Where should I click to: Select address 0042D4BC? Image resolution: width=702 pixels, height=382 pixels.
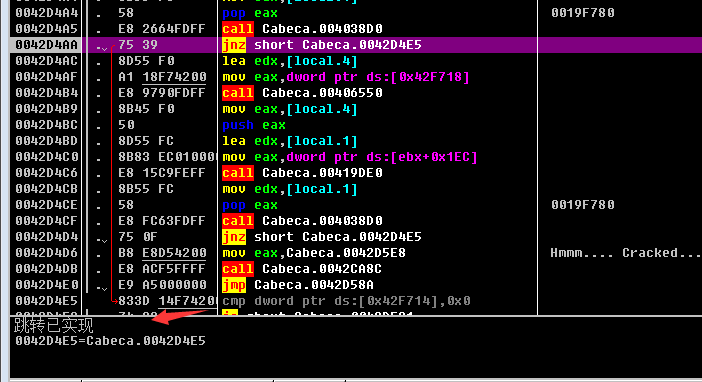47,125
